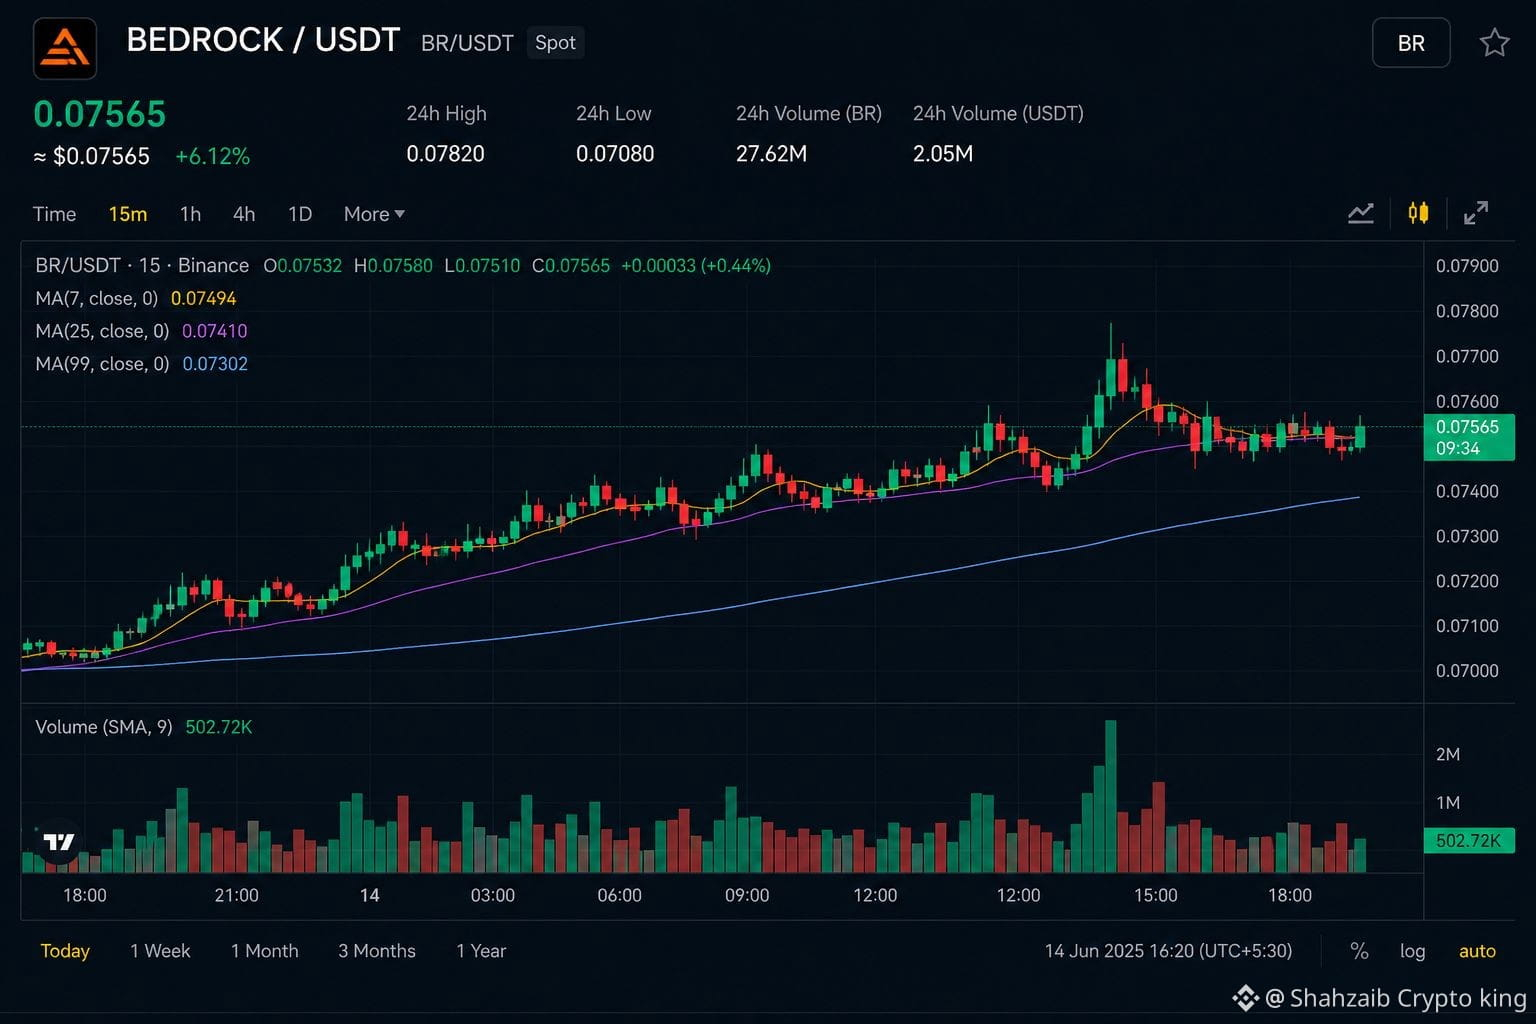The width and height of the screenshot is (1536, 1024).
Task: Click the Bedrock orange logo icon
Action: (x=65, y=48)
